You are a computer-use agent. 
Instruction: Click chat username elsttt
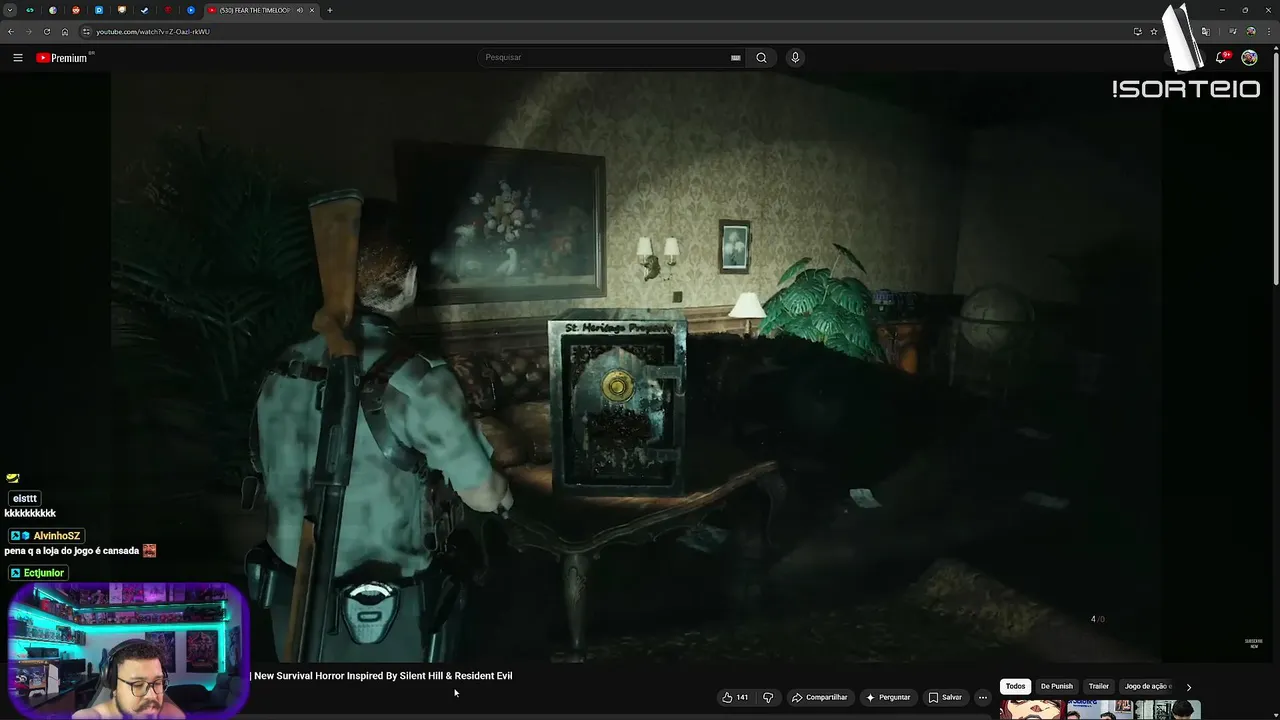click(25, 498)
